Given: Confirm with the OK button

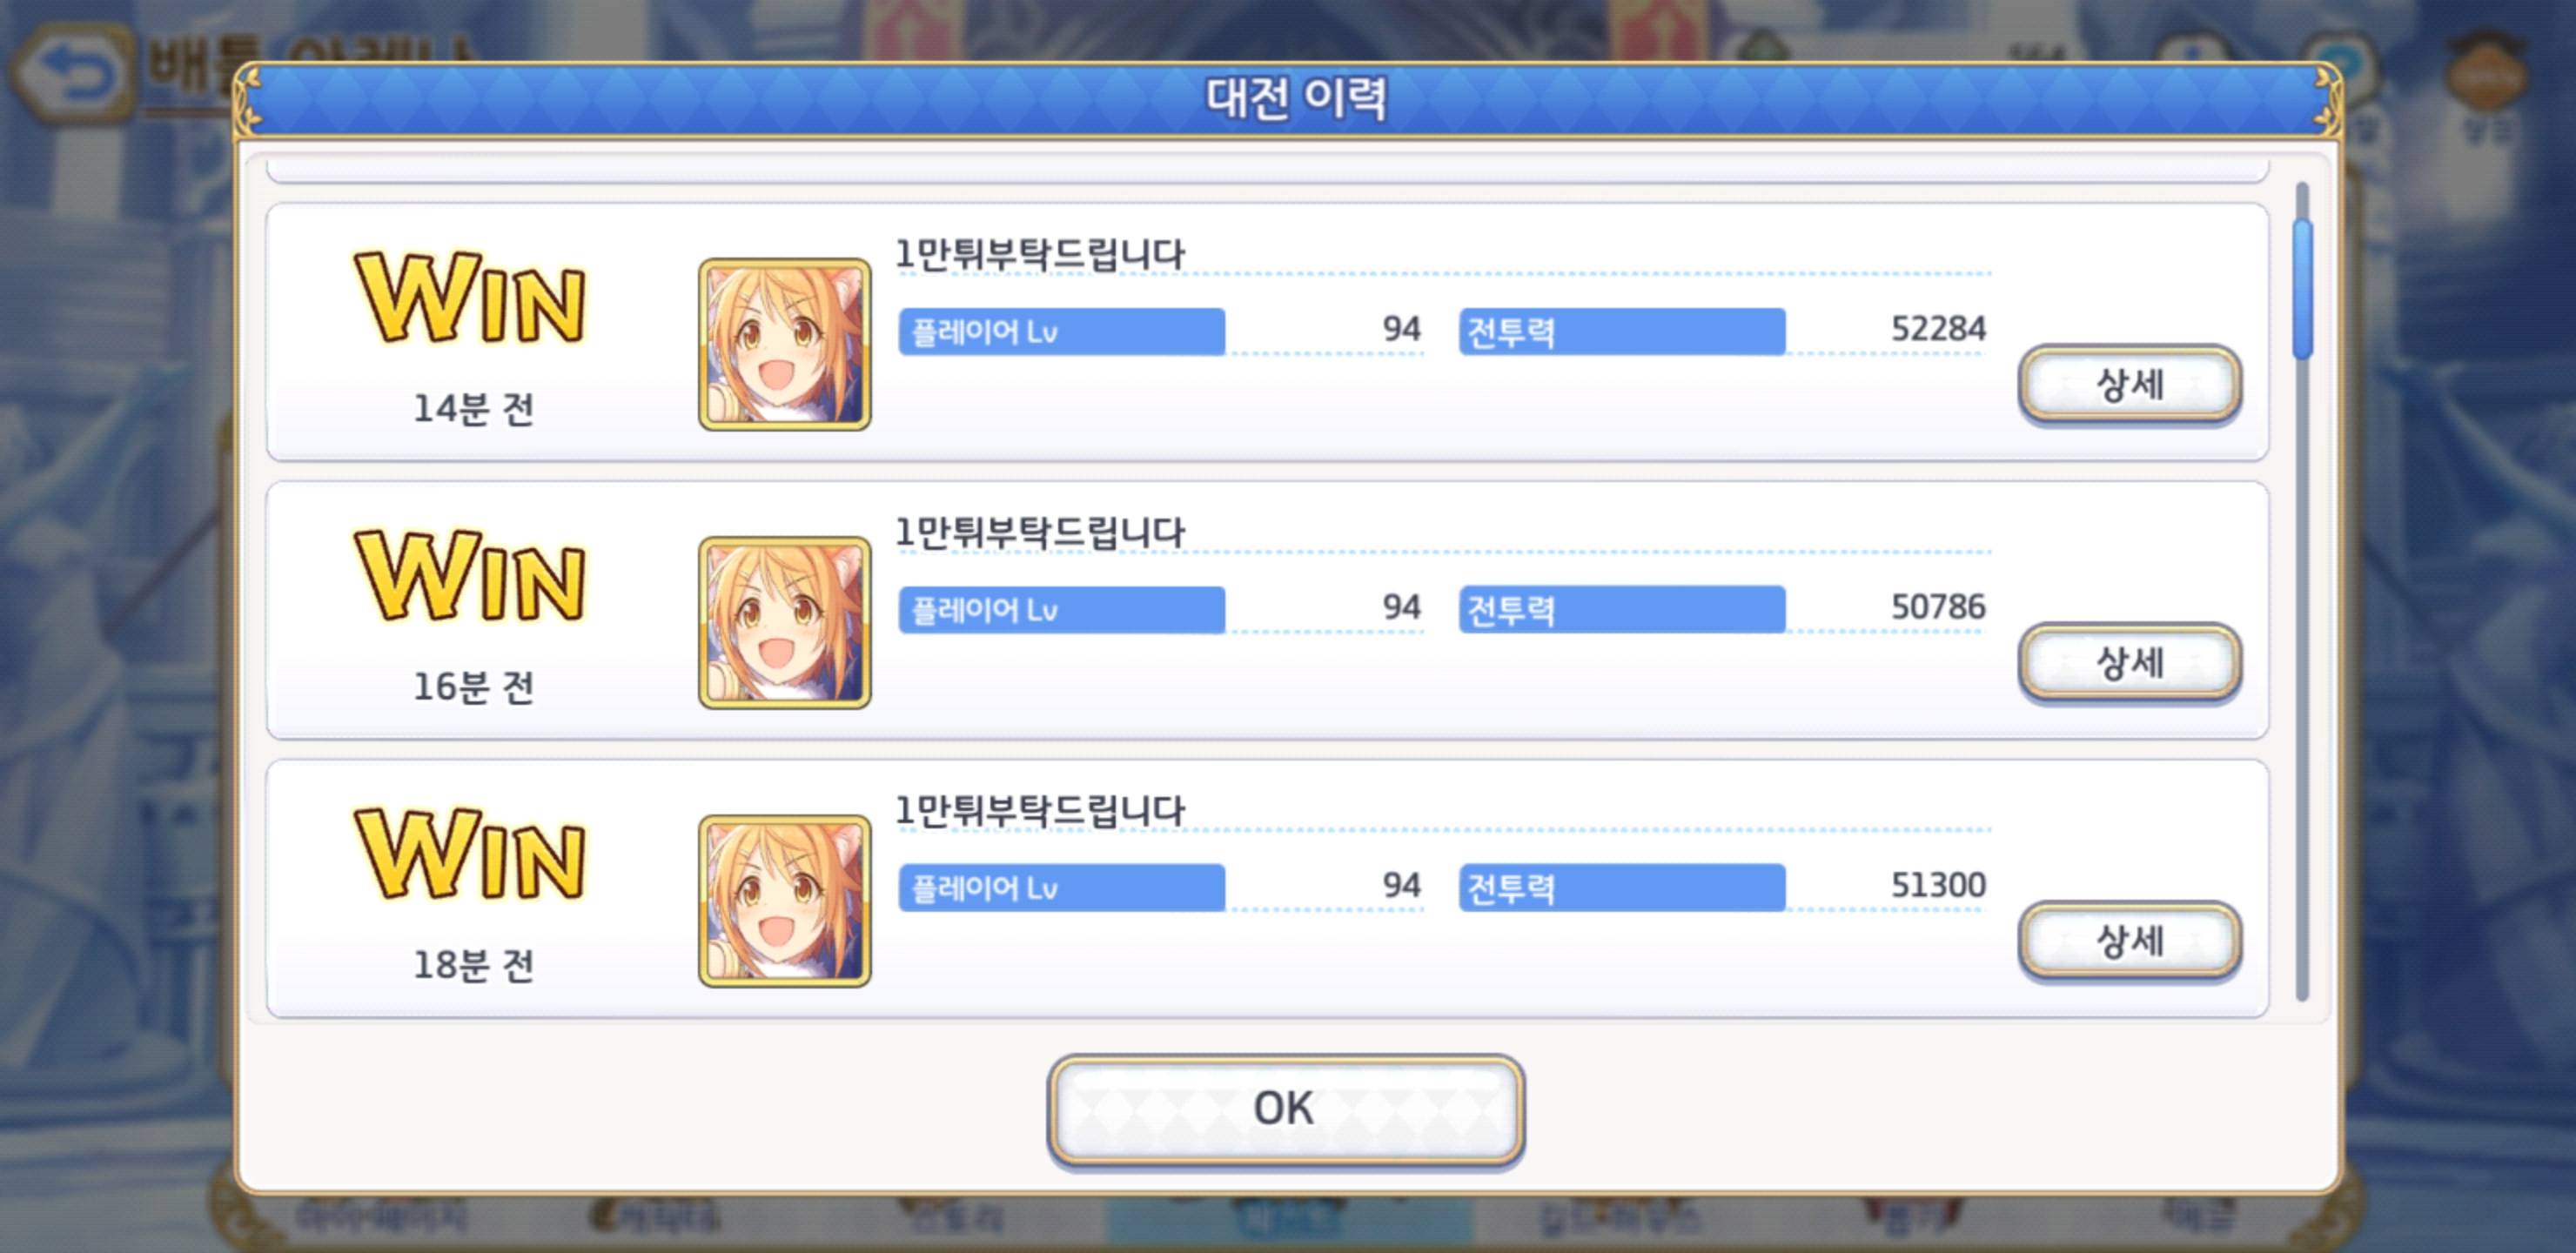Looking at the screenshot, I should (1286, 1110).
